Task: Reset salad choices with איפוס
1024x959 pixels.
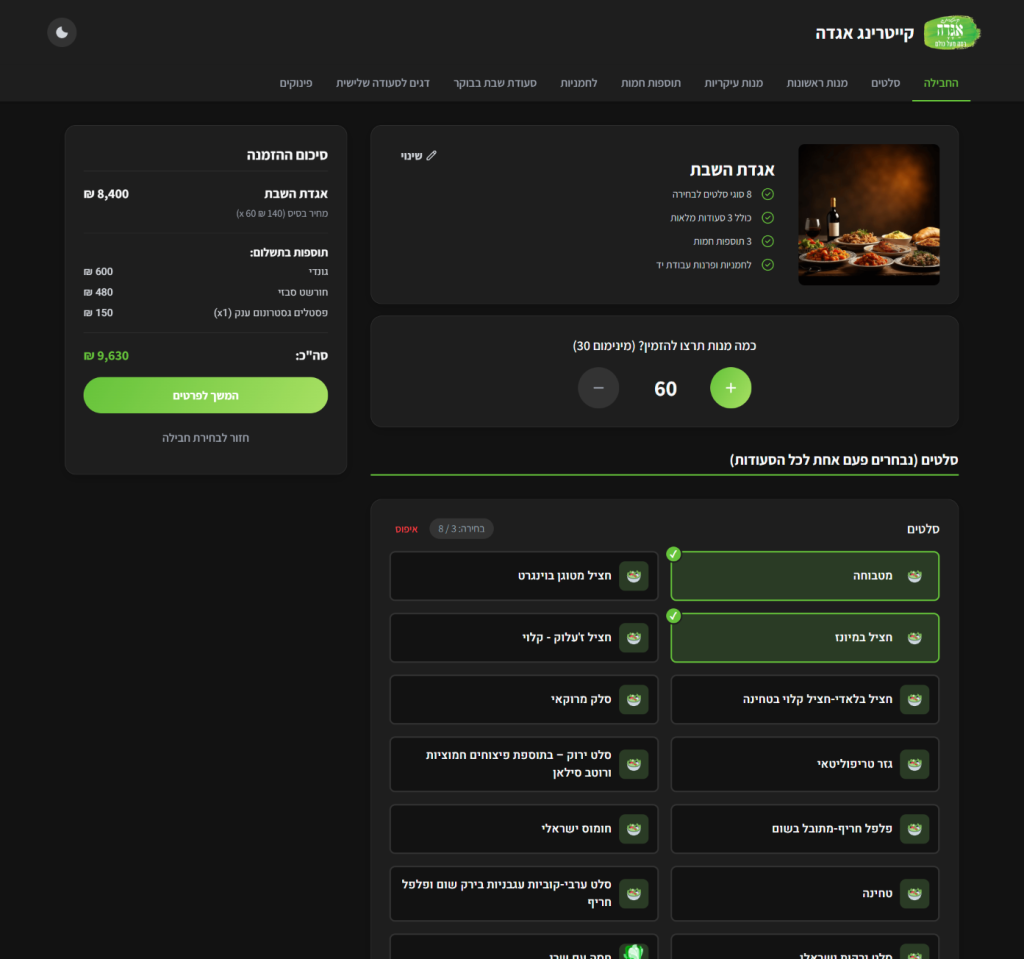Action: [406, 529]
